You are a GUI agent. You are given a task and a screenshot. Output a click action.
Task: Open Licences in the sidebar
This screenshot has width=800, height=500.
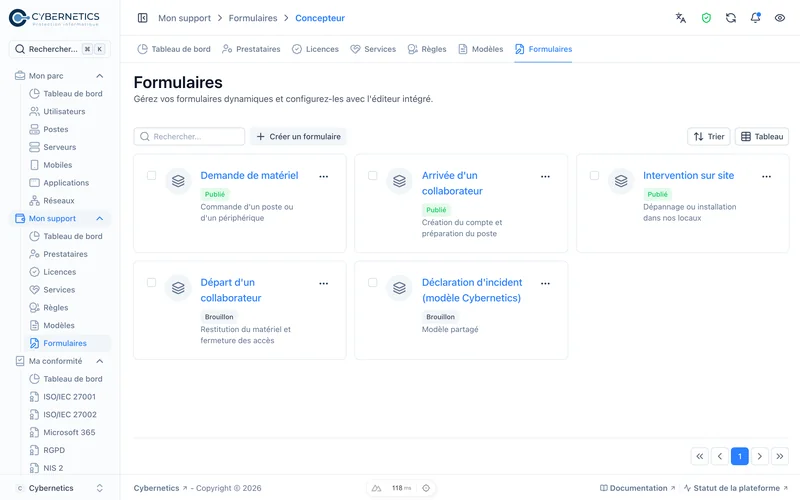pos(60,272)
